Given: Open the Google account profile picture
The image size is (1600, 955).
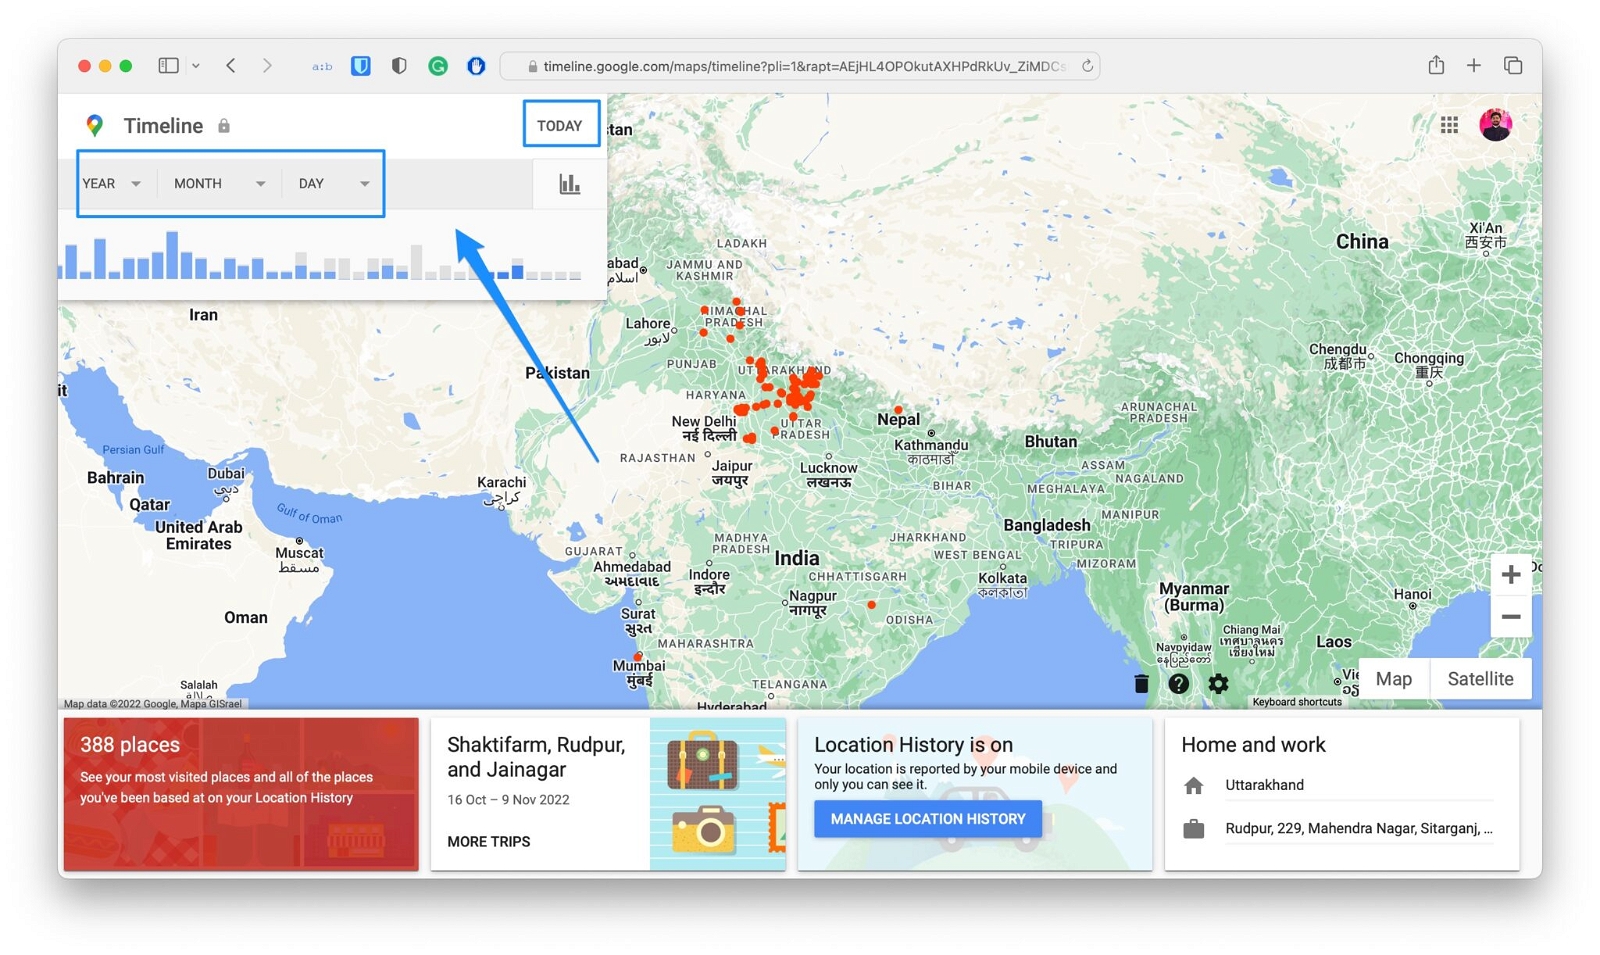Looking at the screenshot, I should coord(1495,125).
